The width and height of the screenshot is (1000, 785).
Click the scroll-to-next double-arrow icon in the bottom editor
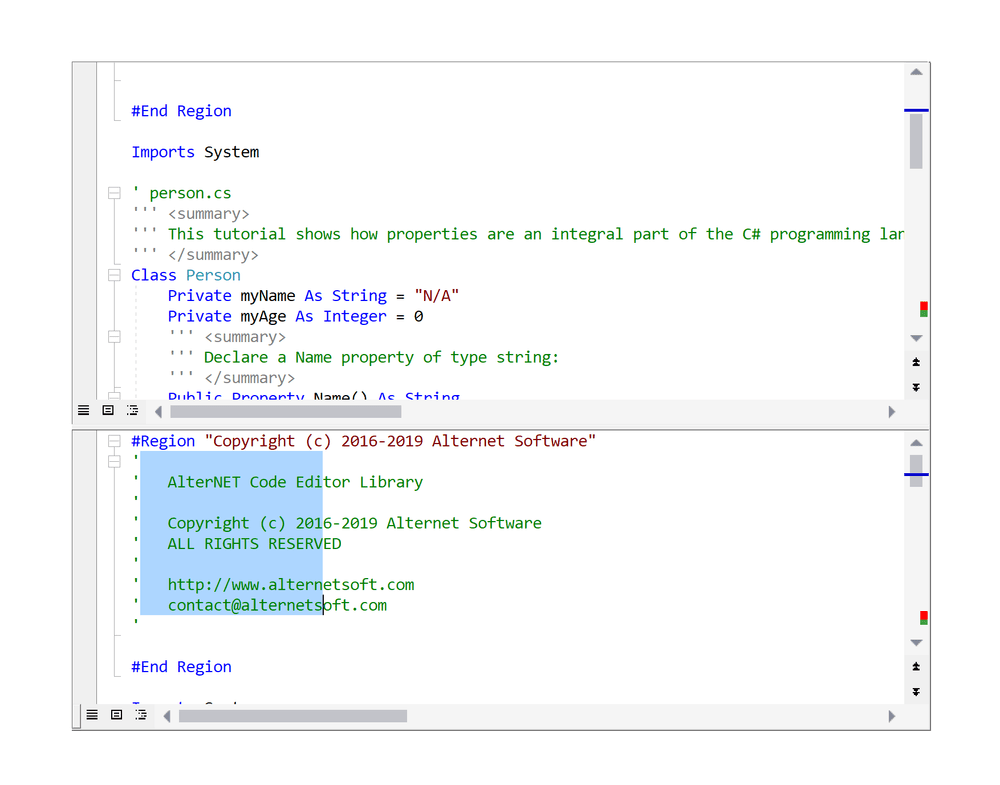tap(916, 691)
